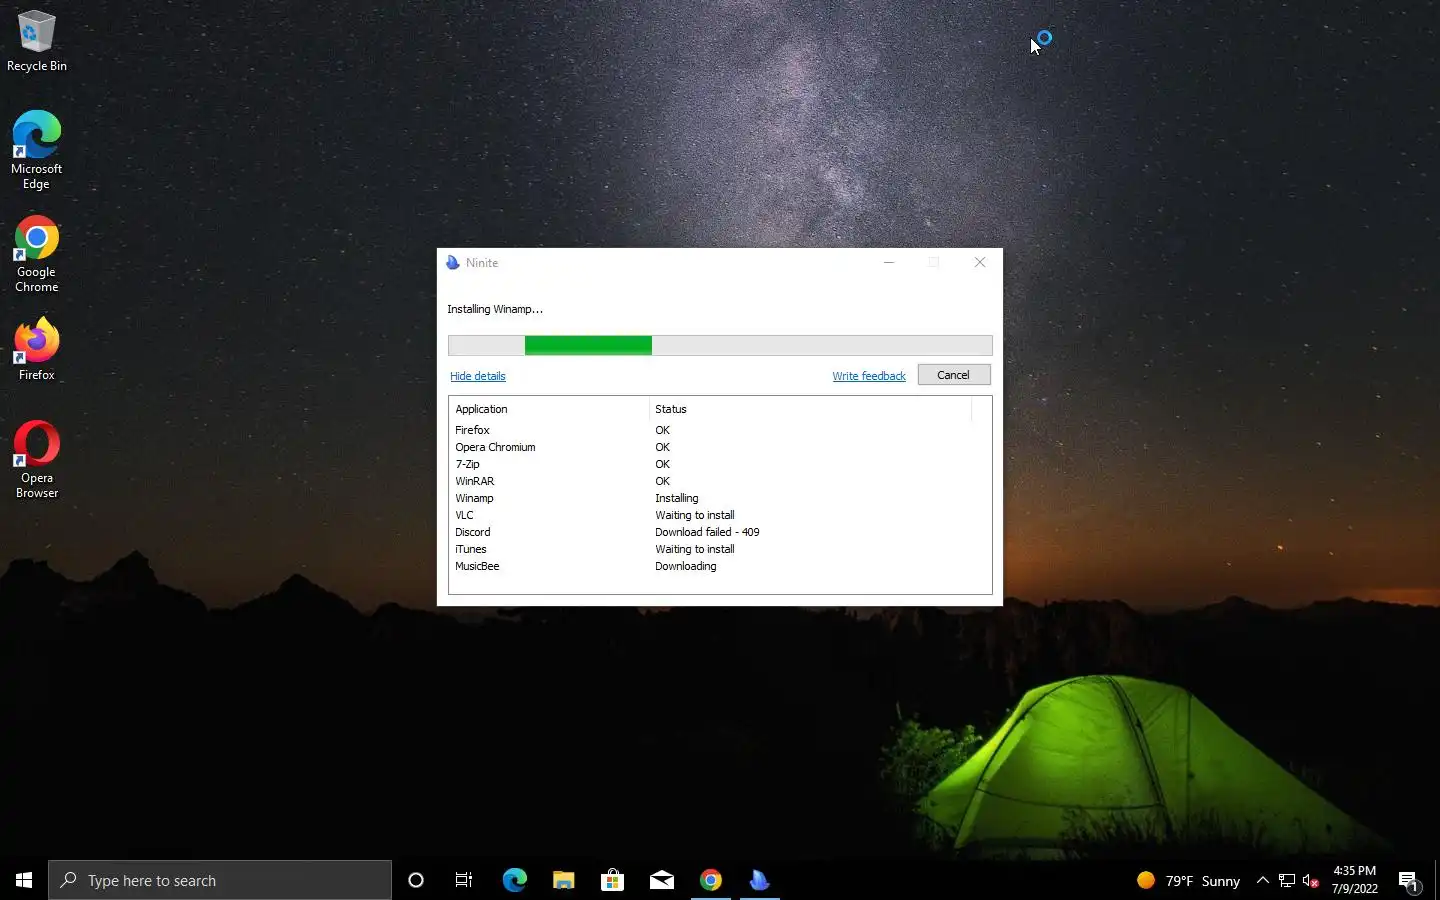Image resolution: width=1440 pixels, height=900 pixels.
Task: Click the Ninite taskbar icon
Action: pyautogui.click(x=759, y=880)
